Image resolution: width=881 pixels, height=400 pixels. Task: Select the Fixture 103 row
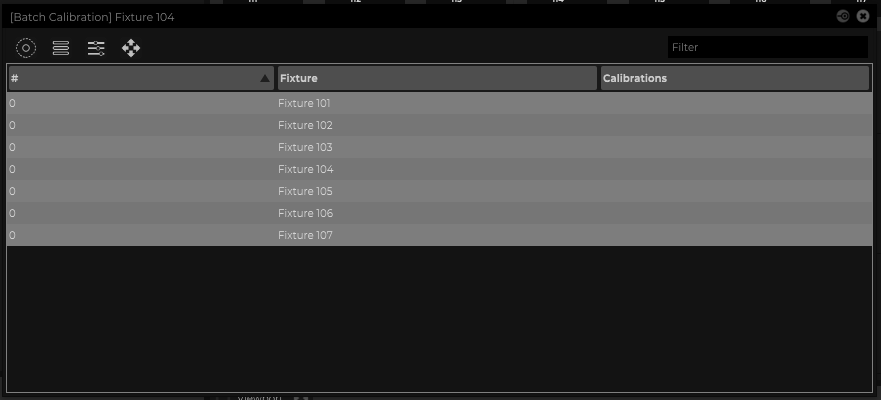[305, 147]
